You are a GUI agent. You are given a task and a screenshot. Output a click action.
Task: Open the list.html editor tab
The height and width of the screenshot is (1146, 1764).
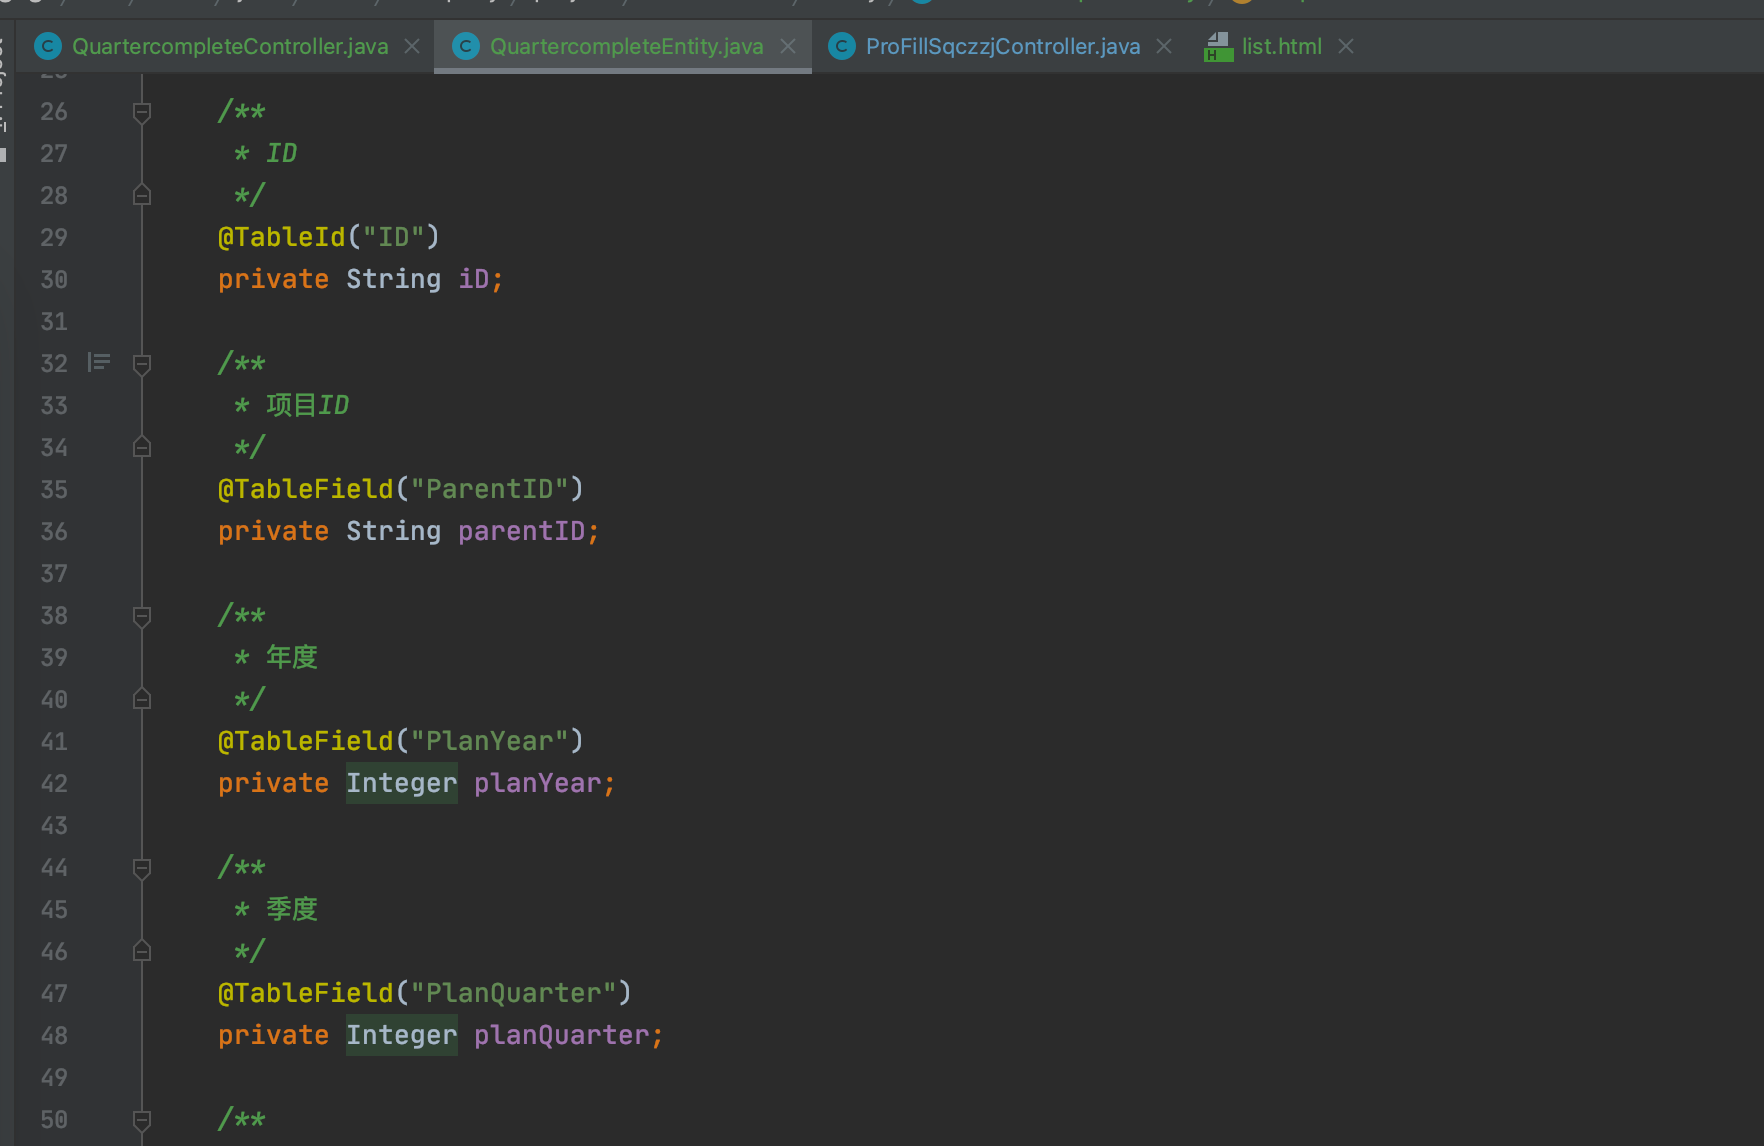click(x=1281, y=47)
